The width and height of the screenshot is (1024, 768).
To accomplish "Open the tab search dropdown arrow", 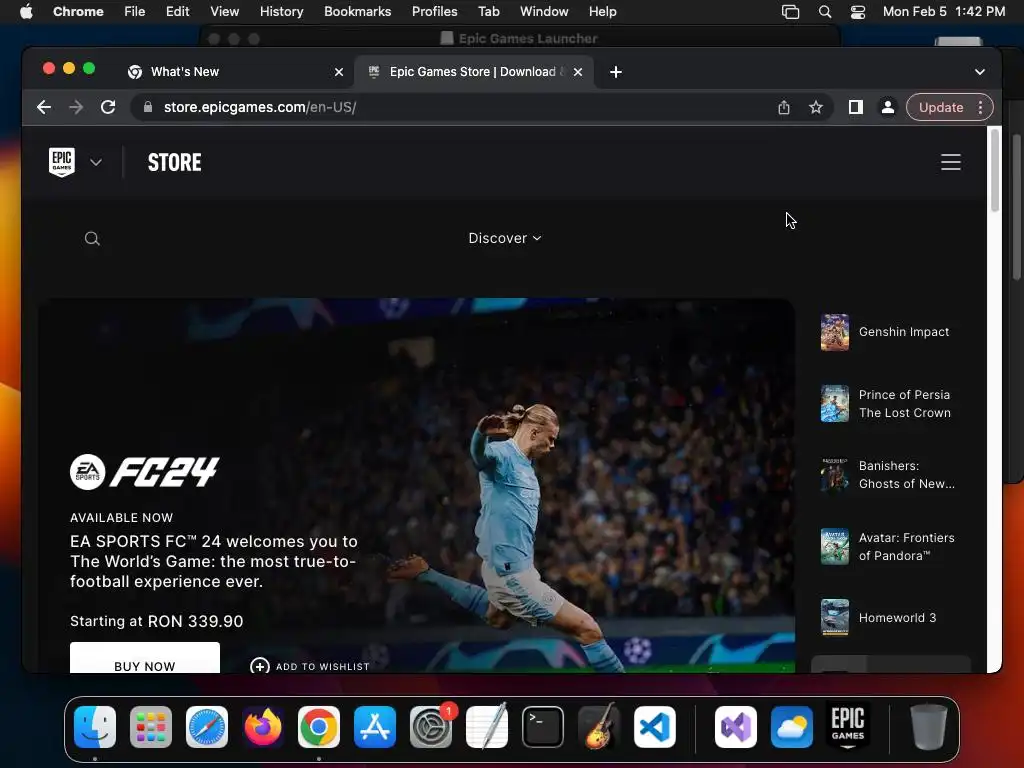I will click(x=980, y=72).
